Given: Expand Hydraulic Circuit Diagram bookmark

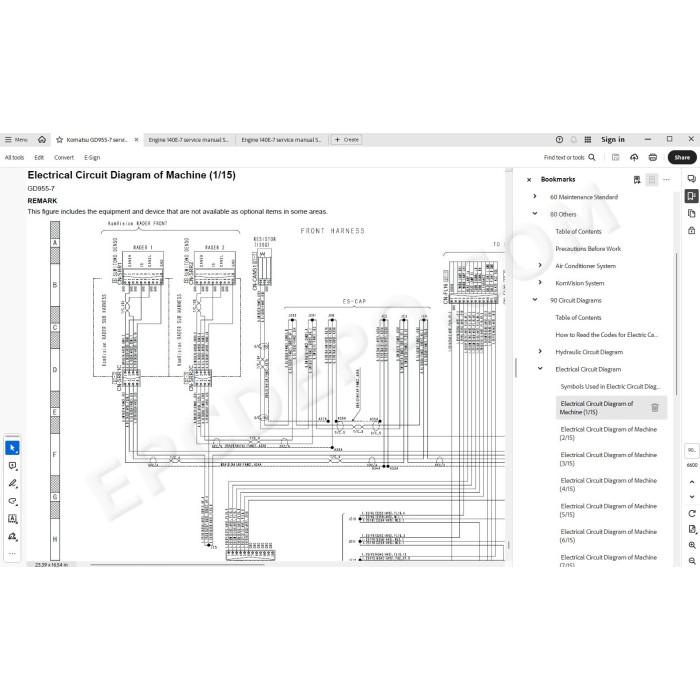Looking at the screenshot, I should click(x=540, y=352).
